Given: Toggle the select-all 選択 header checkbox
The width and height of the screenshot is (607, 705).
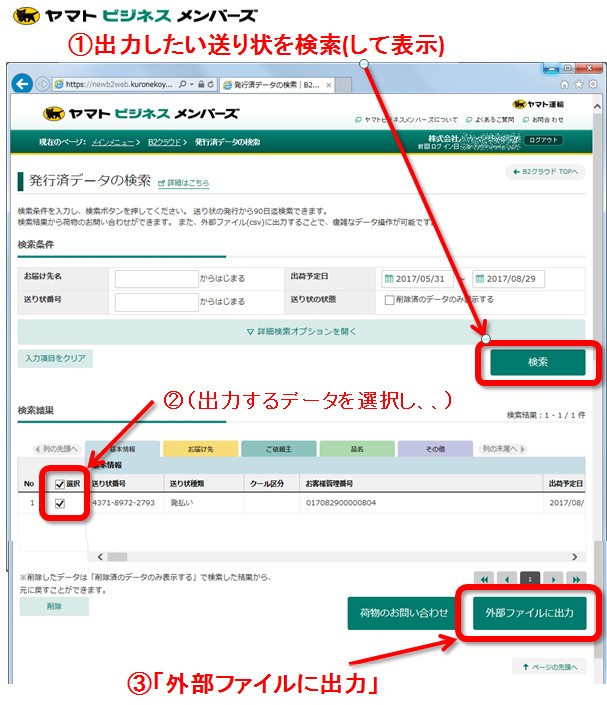Looking at the screenshot, I should (x=59, y=484).
